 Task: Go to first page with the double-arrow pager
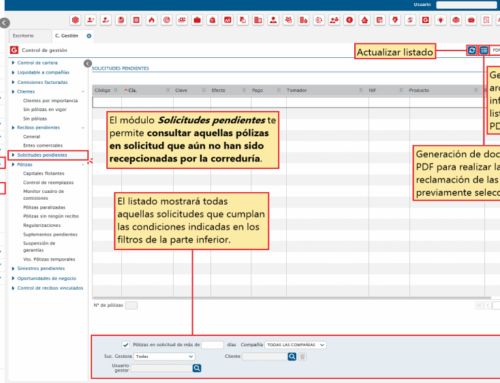tap(479, 305)
